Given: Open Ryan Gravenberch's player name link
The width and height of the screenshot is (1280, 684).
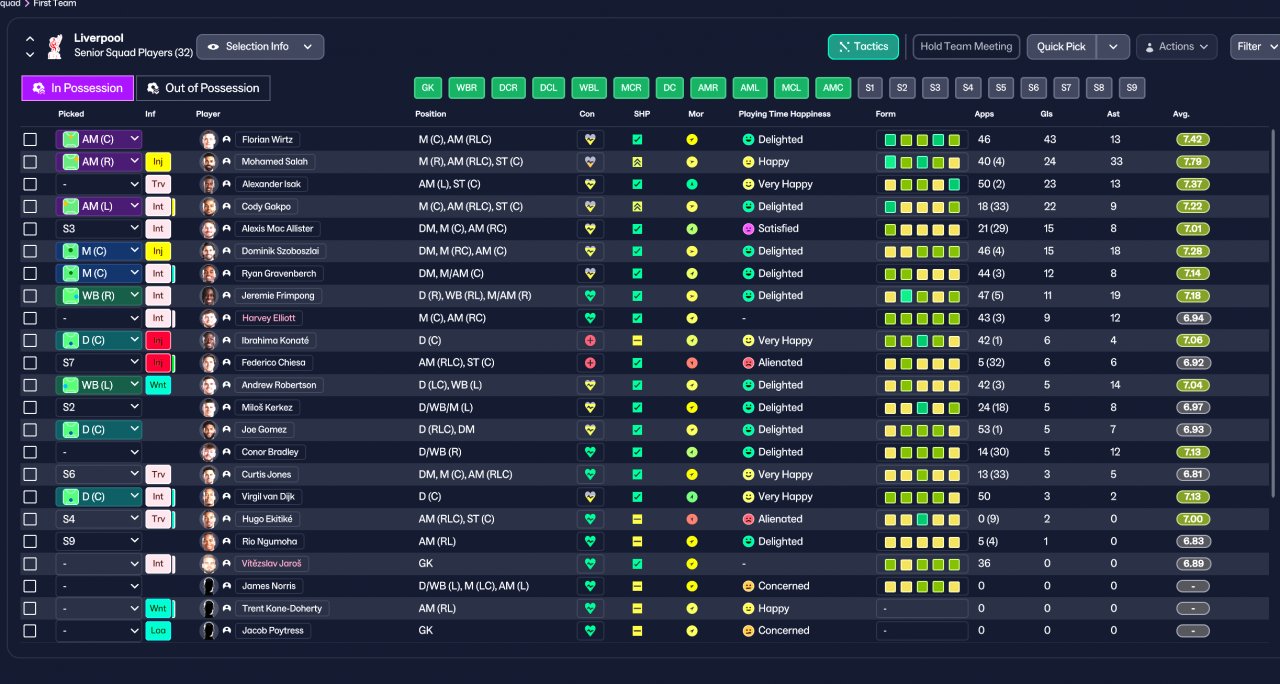Looking at the screenshot, I should [279, 274].
